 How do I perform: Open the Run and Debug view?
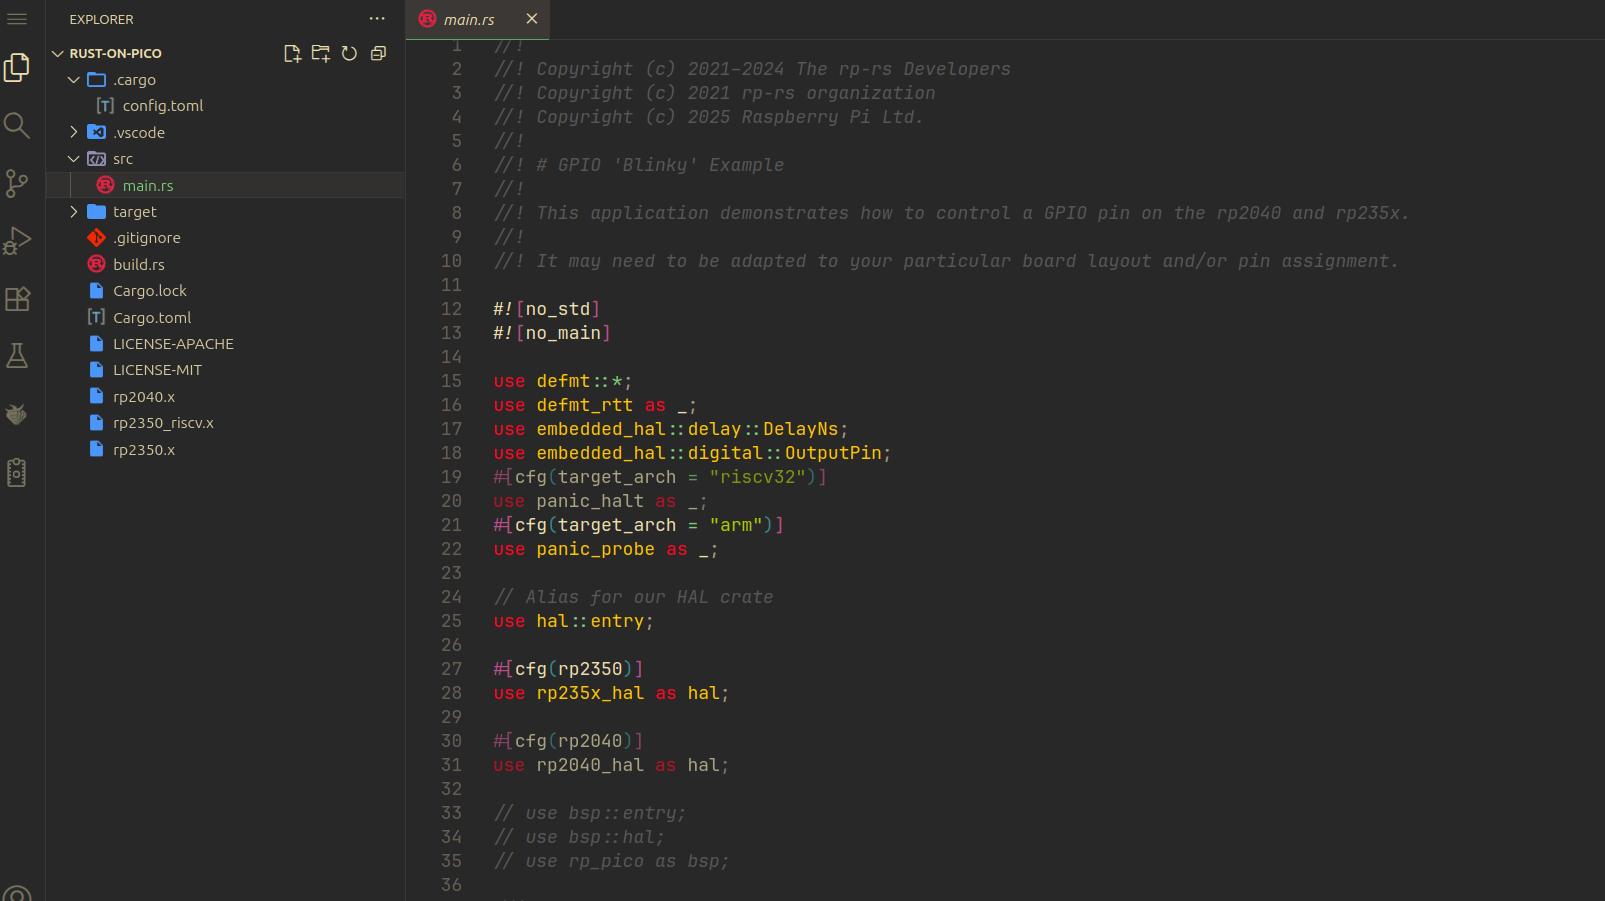coord(17,240)
